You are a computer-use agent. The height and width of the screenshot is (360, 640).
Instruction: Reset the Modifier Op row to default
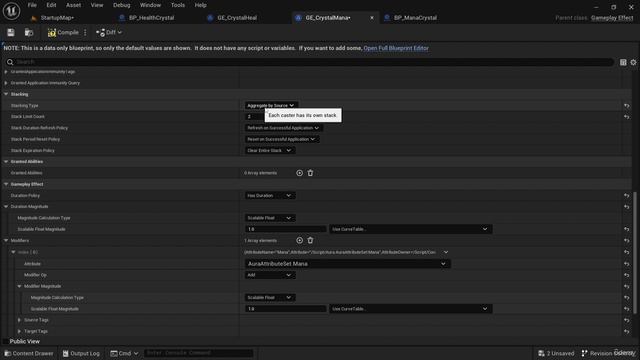pyautogui.click(x=627, y=276)
